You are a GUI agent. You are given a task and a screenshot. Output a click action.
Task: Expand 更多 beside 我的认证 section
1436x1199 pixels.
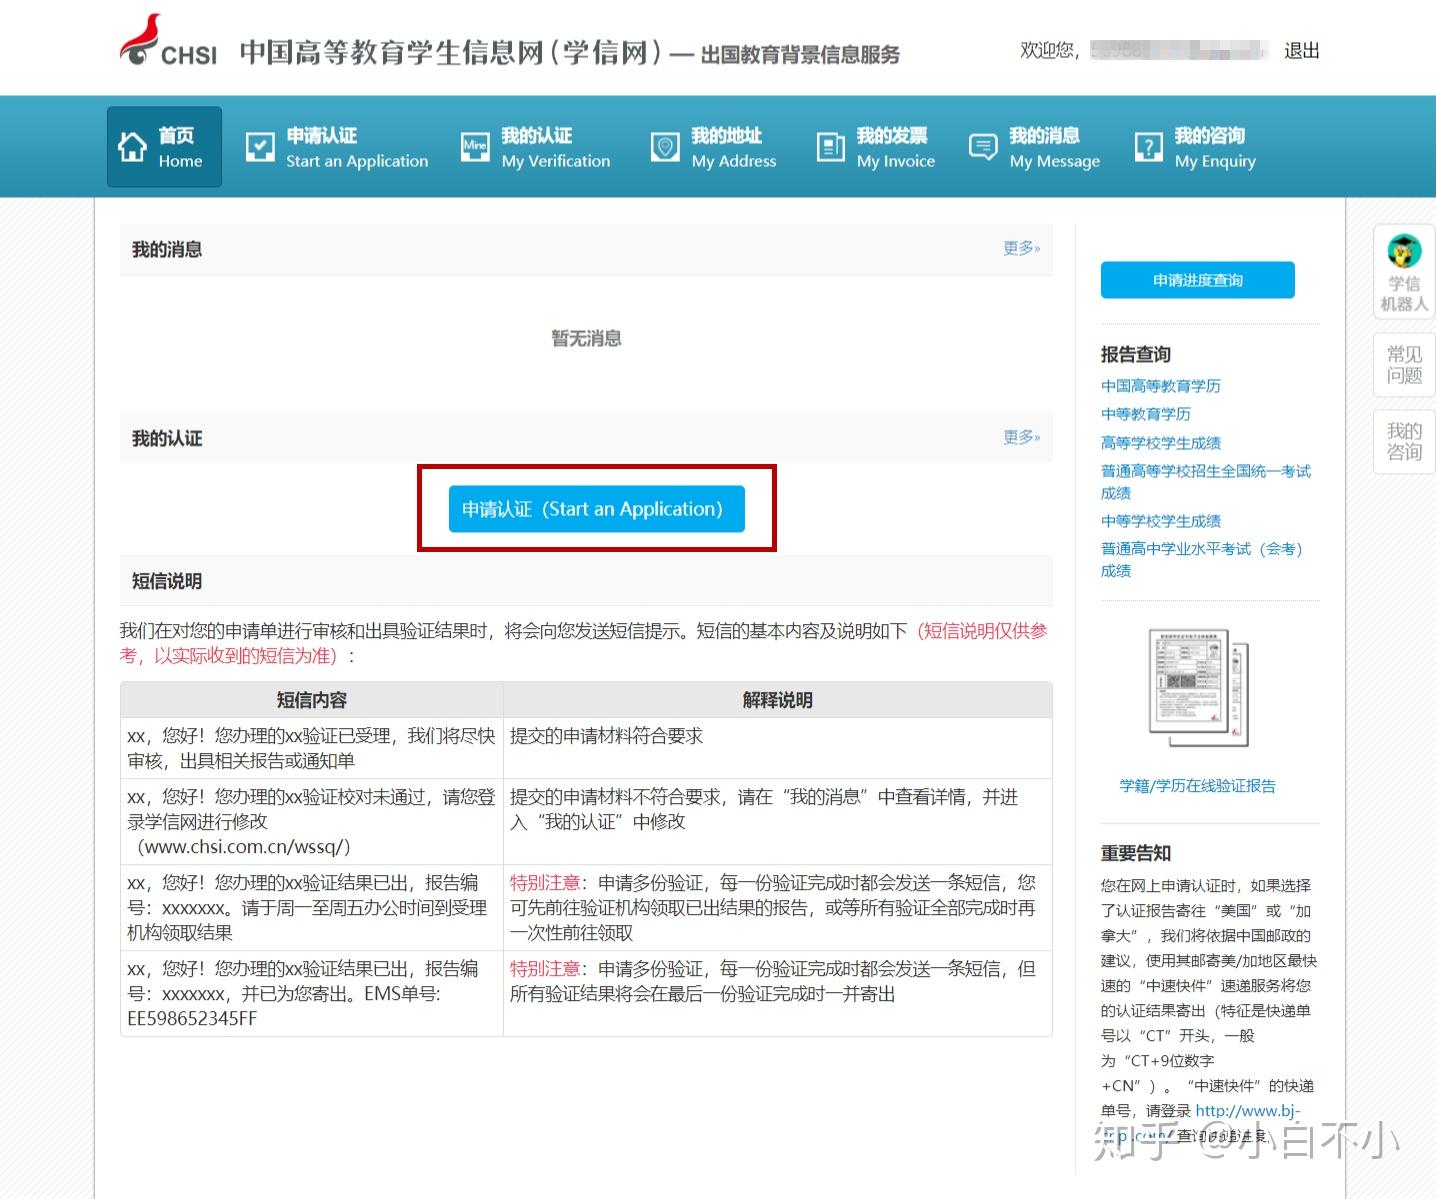(1019, 438)
